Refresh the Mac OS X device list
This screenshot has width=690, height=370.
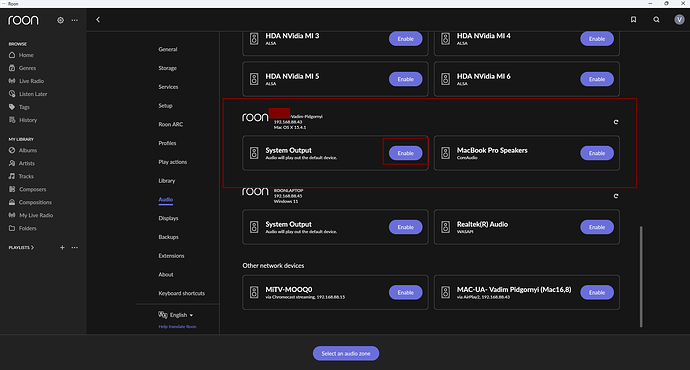point(616,122)
